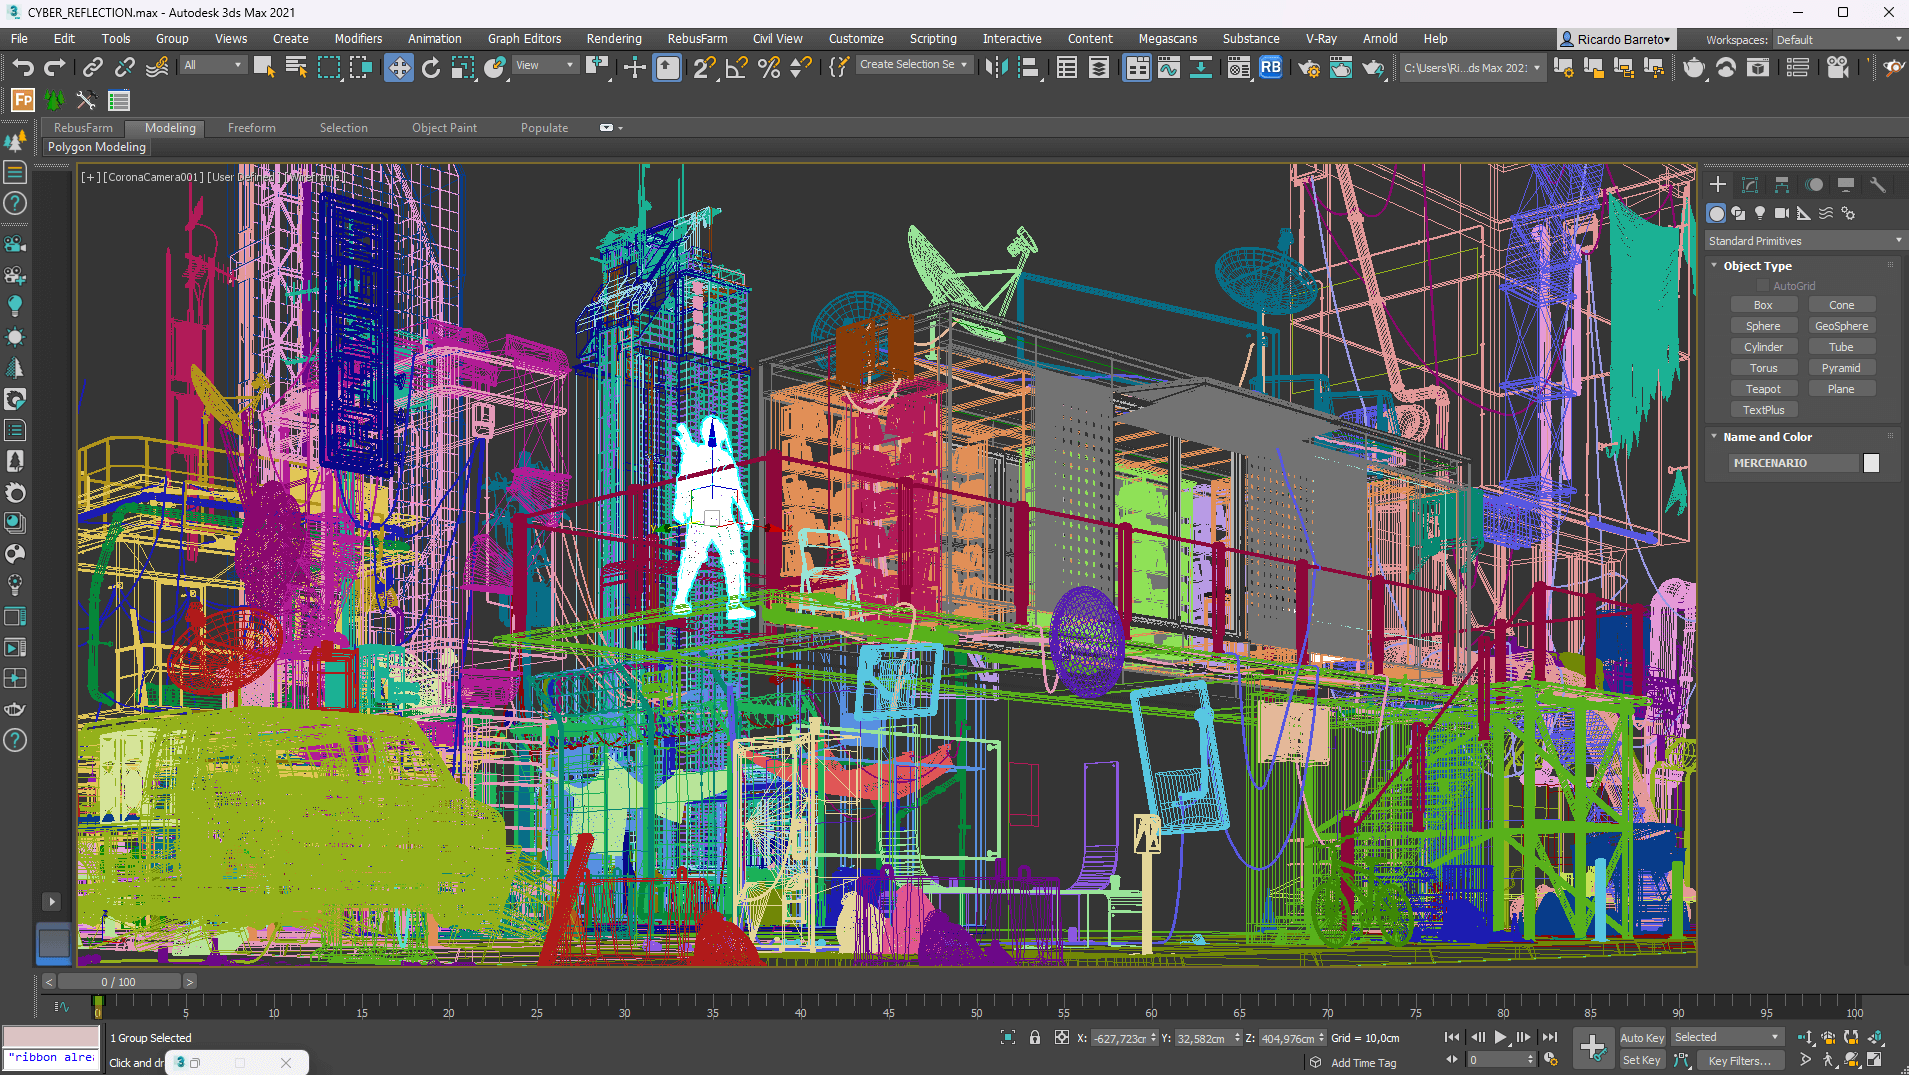Screen dimensions: 1909x1075
Task: Open Select by Name dialog icon
Action: pos(296,67)
